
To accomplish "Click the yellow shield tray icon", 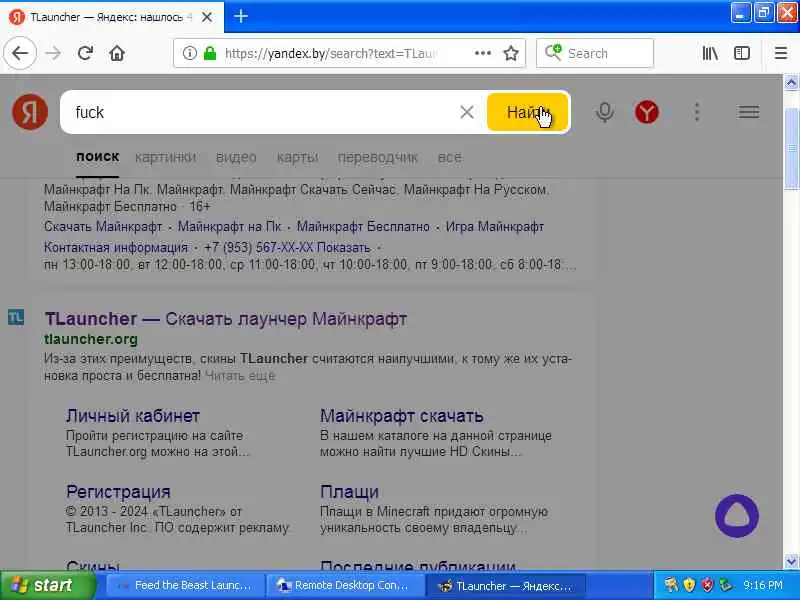I will point(689,585).
